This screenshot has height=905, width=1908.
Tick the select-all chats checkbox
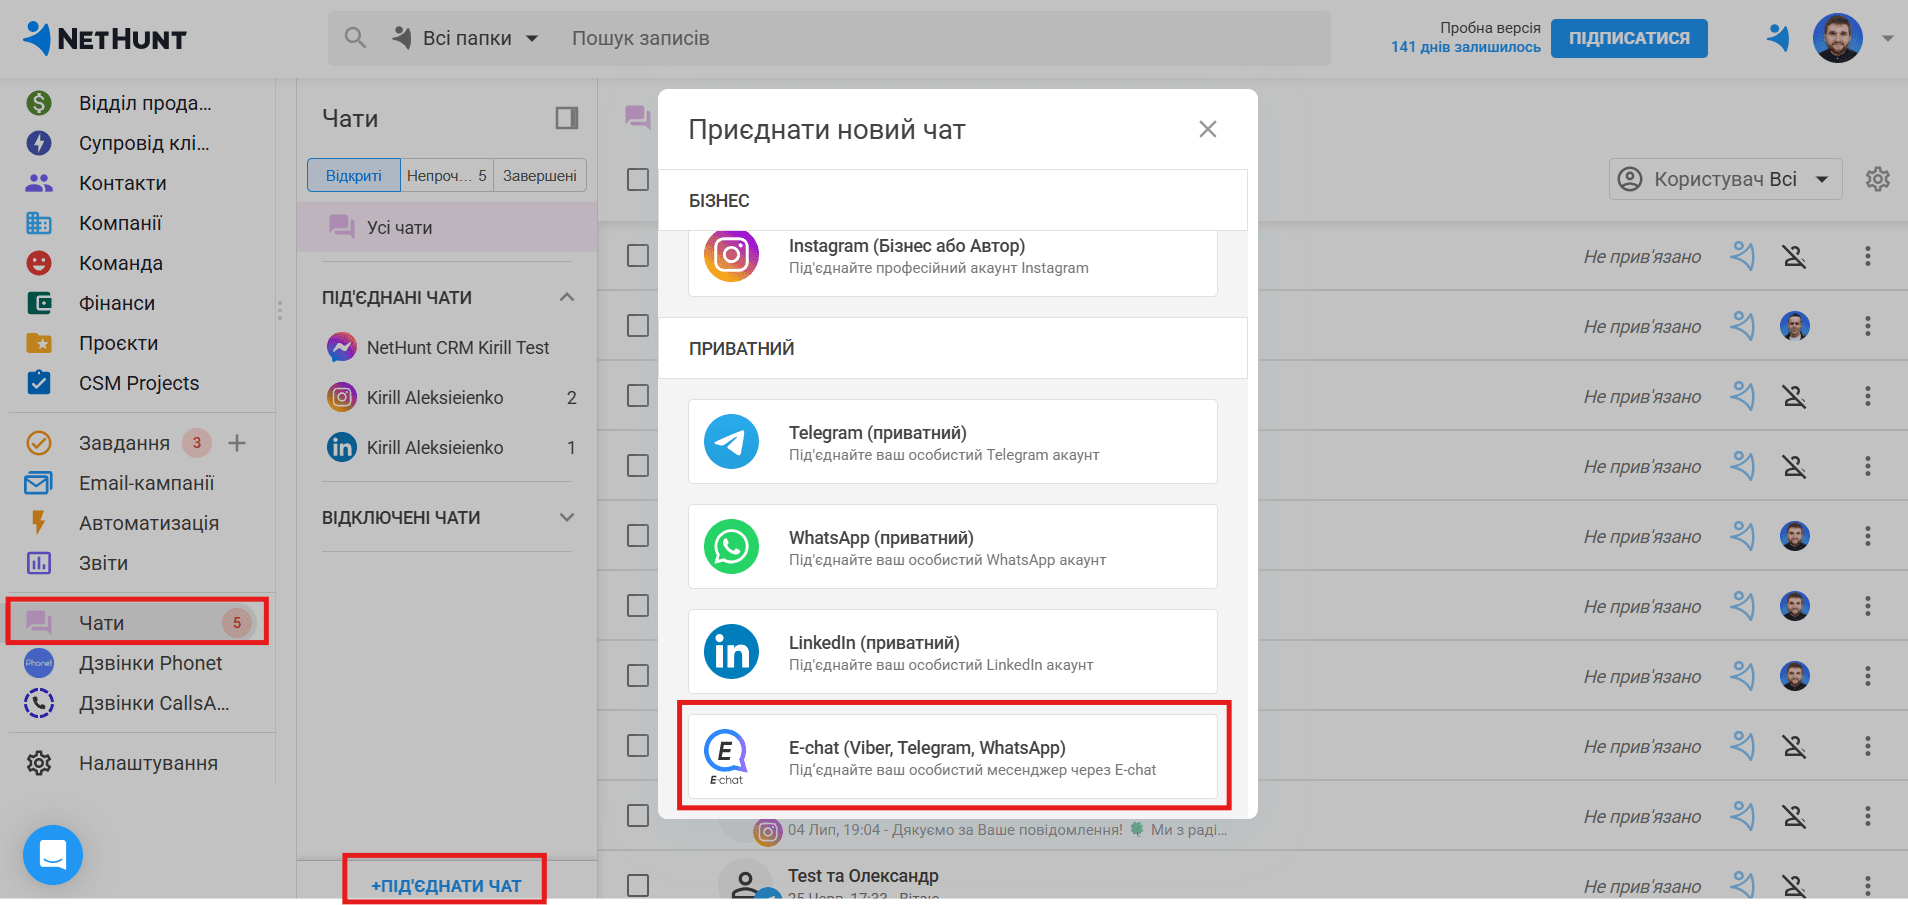638,179
